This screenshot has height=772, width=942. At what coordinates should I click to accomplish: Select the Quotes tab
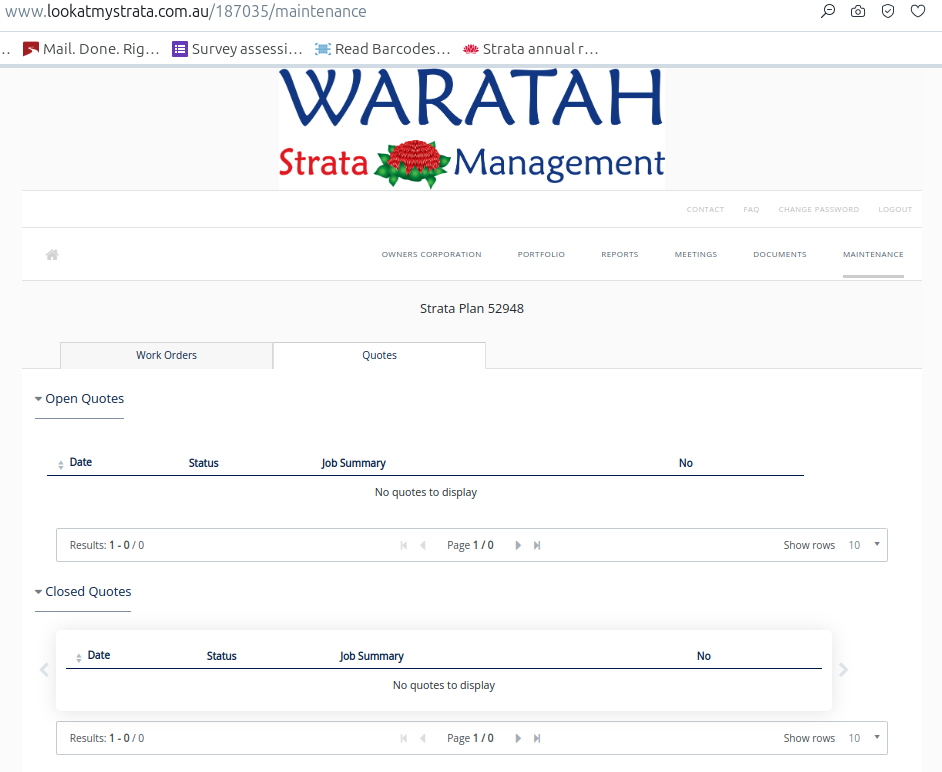(x=379, y=356)
